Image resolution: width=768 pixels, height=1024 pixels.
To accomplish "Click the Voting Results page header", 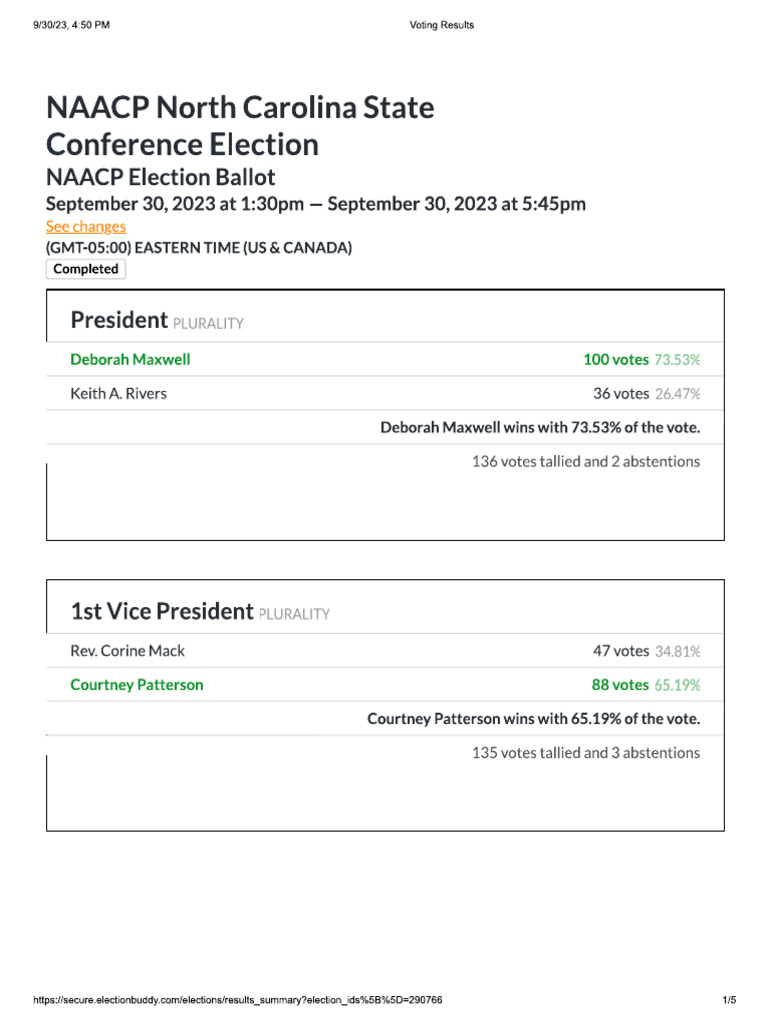I will [x=441, y=25].
